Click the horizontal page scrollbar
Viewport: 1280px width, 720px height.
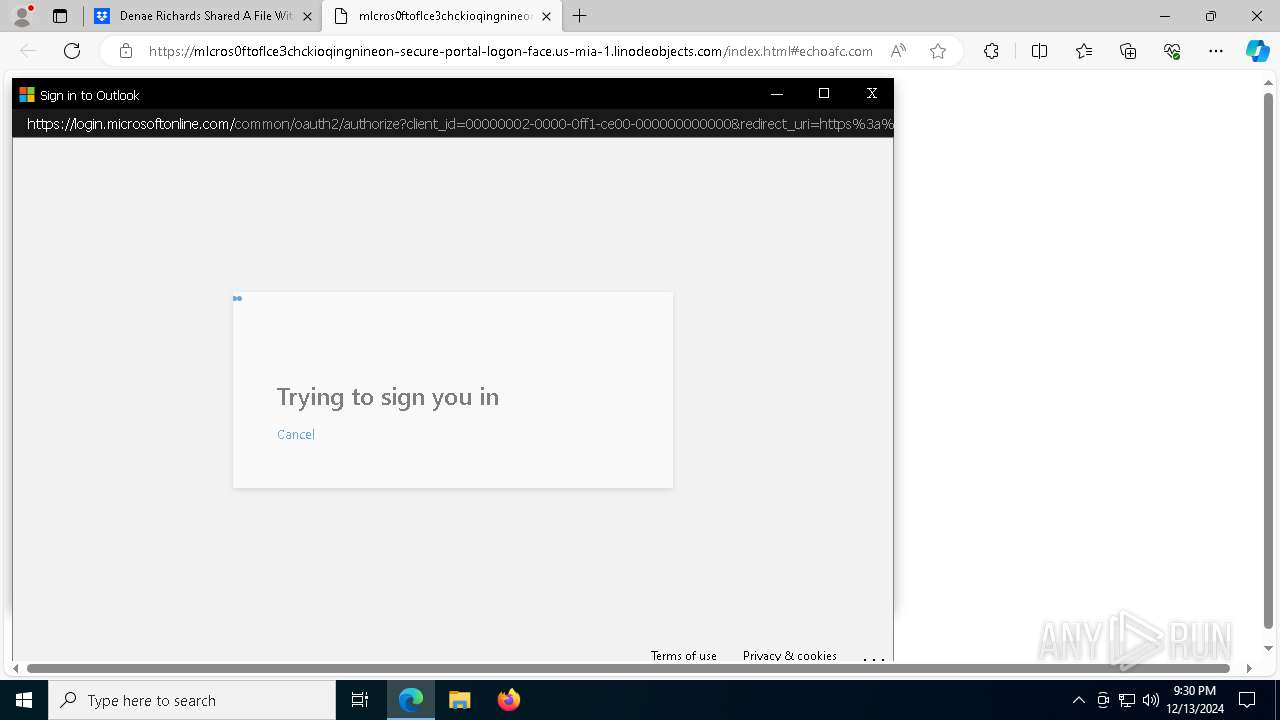[x=628, y=668]
